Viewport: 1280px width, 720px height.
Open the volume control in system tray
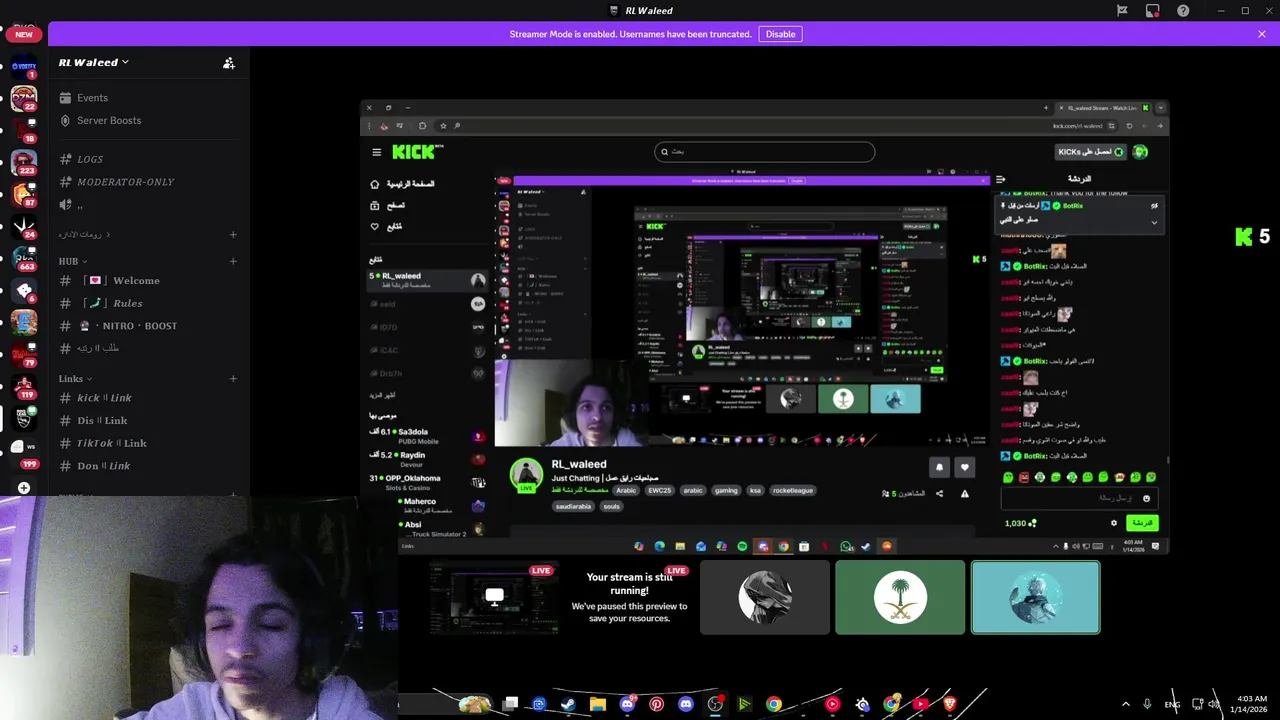pos(1214,704)
